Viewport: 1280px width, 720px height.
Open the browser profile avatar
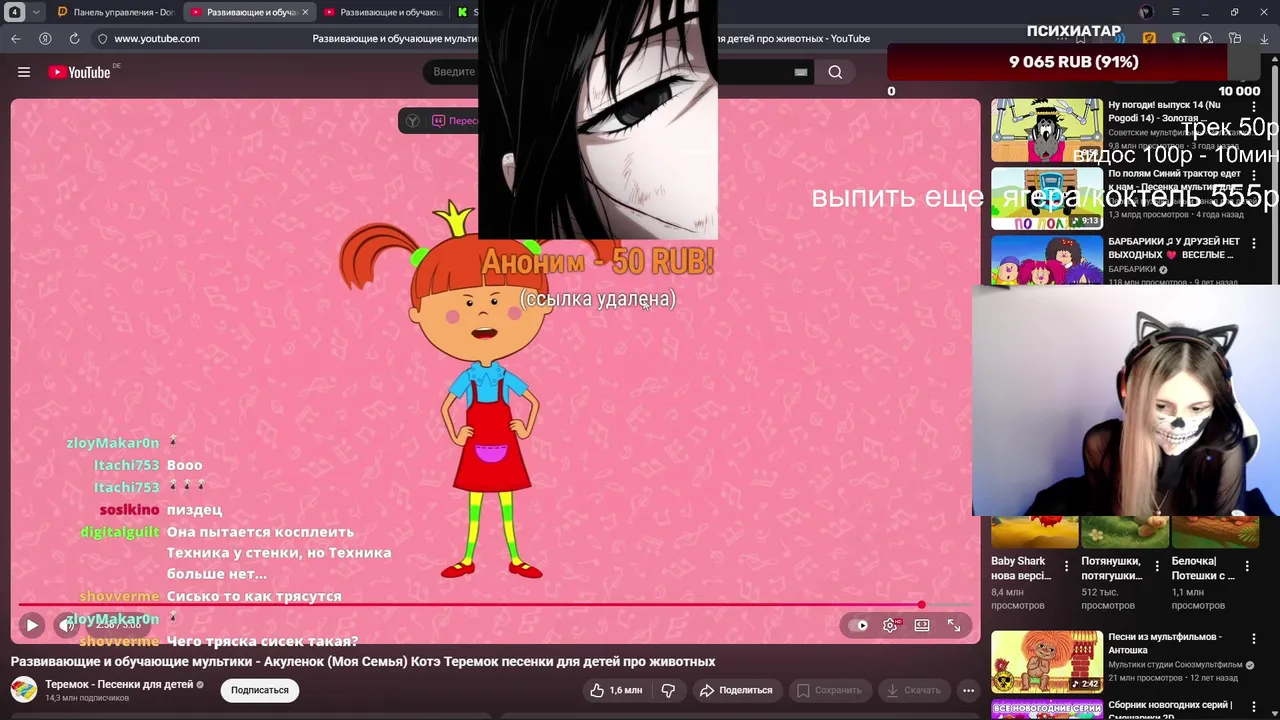tap(1146, 12)
